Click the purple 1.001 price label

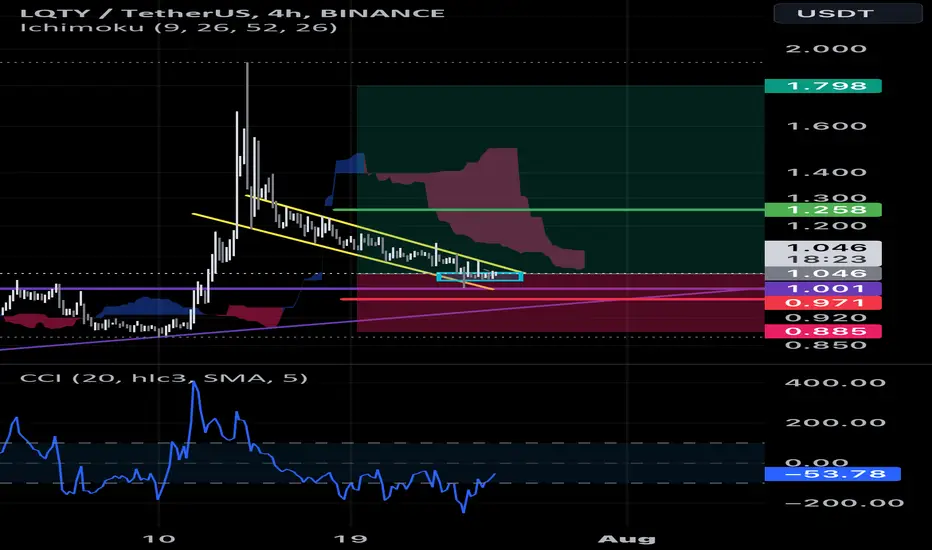pyautogui.click(x=823, y=289)
